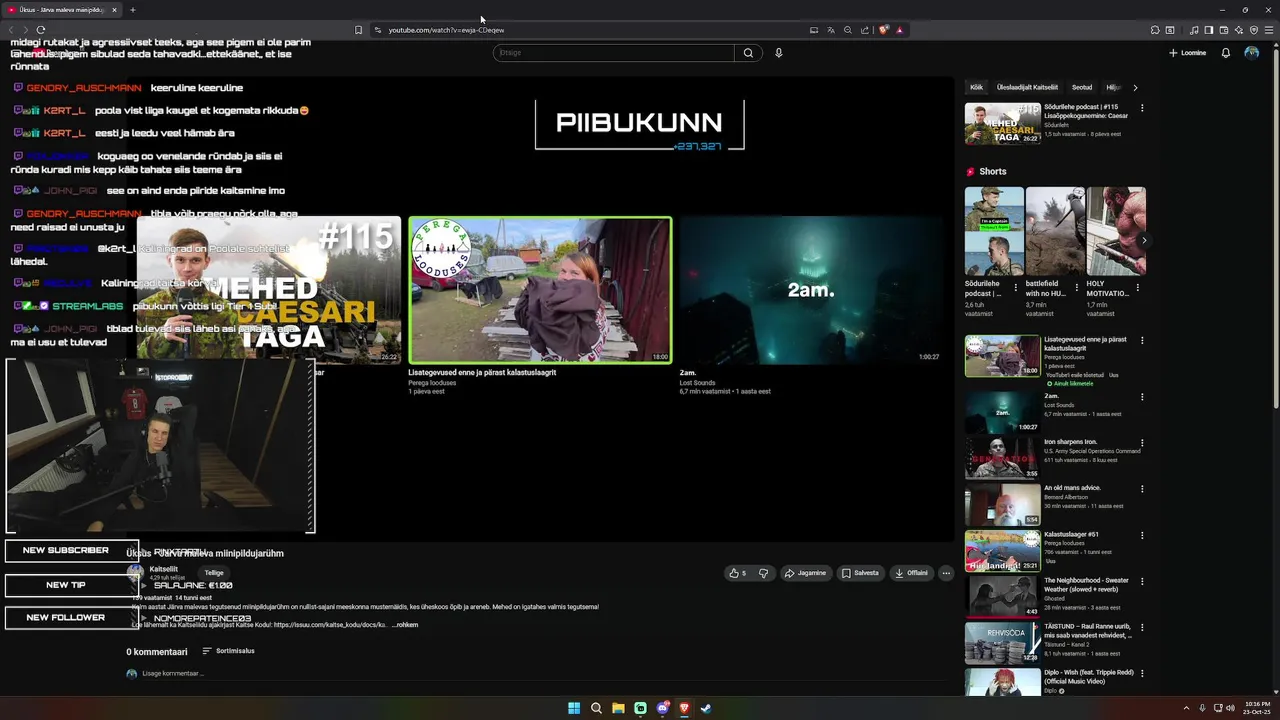Select the Kõik filter chip
The image size is (1280, 720).
976,88
